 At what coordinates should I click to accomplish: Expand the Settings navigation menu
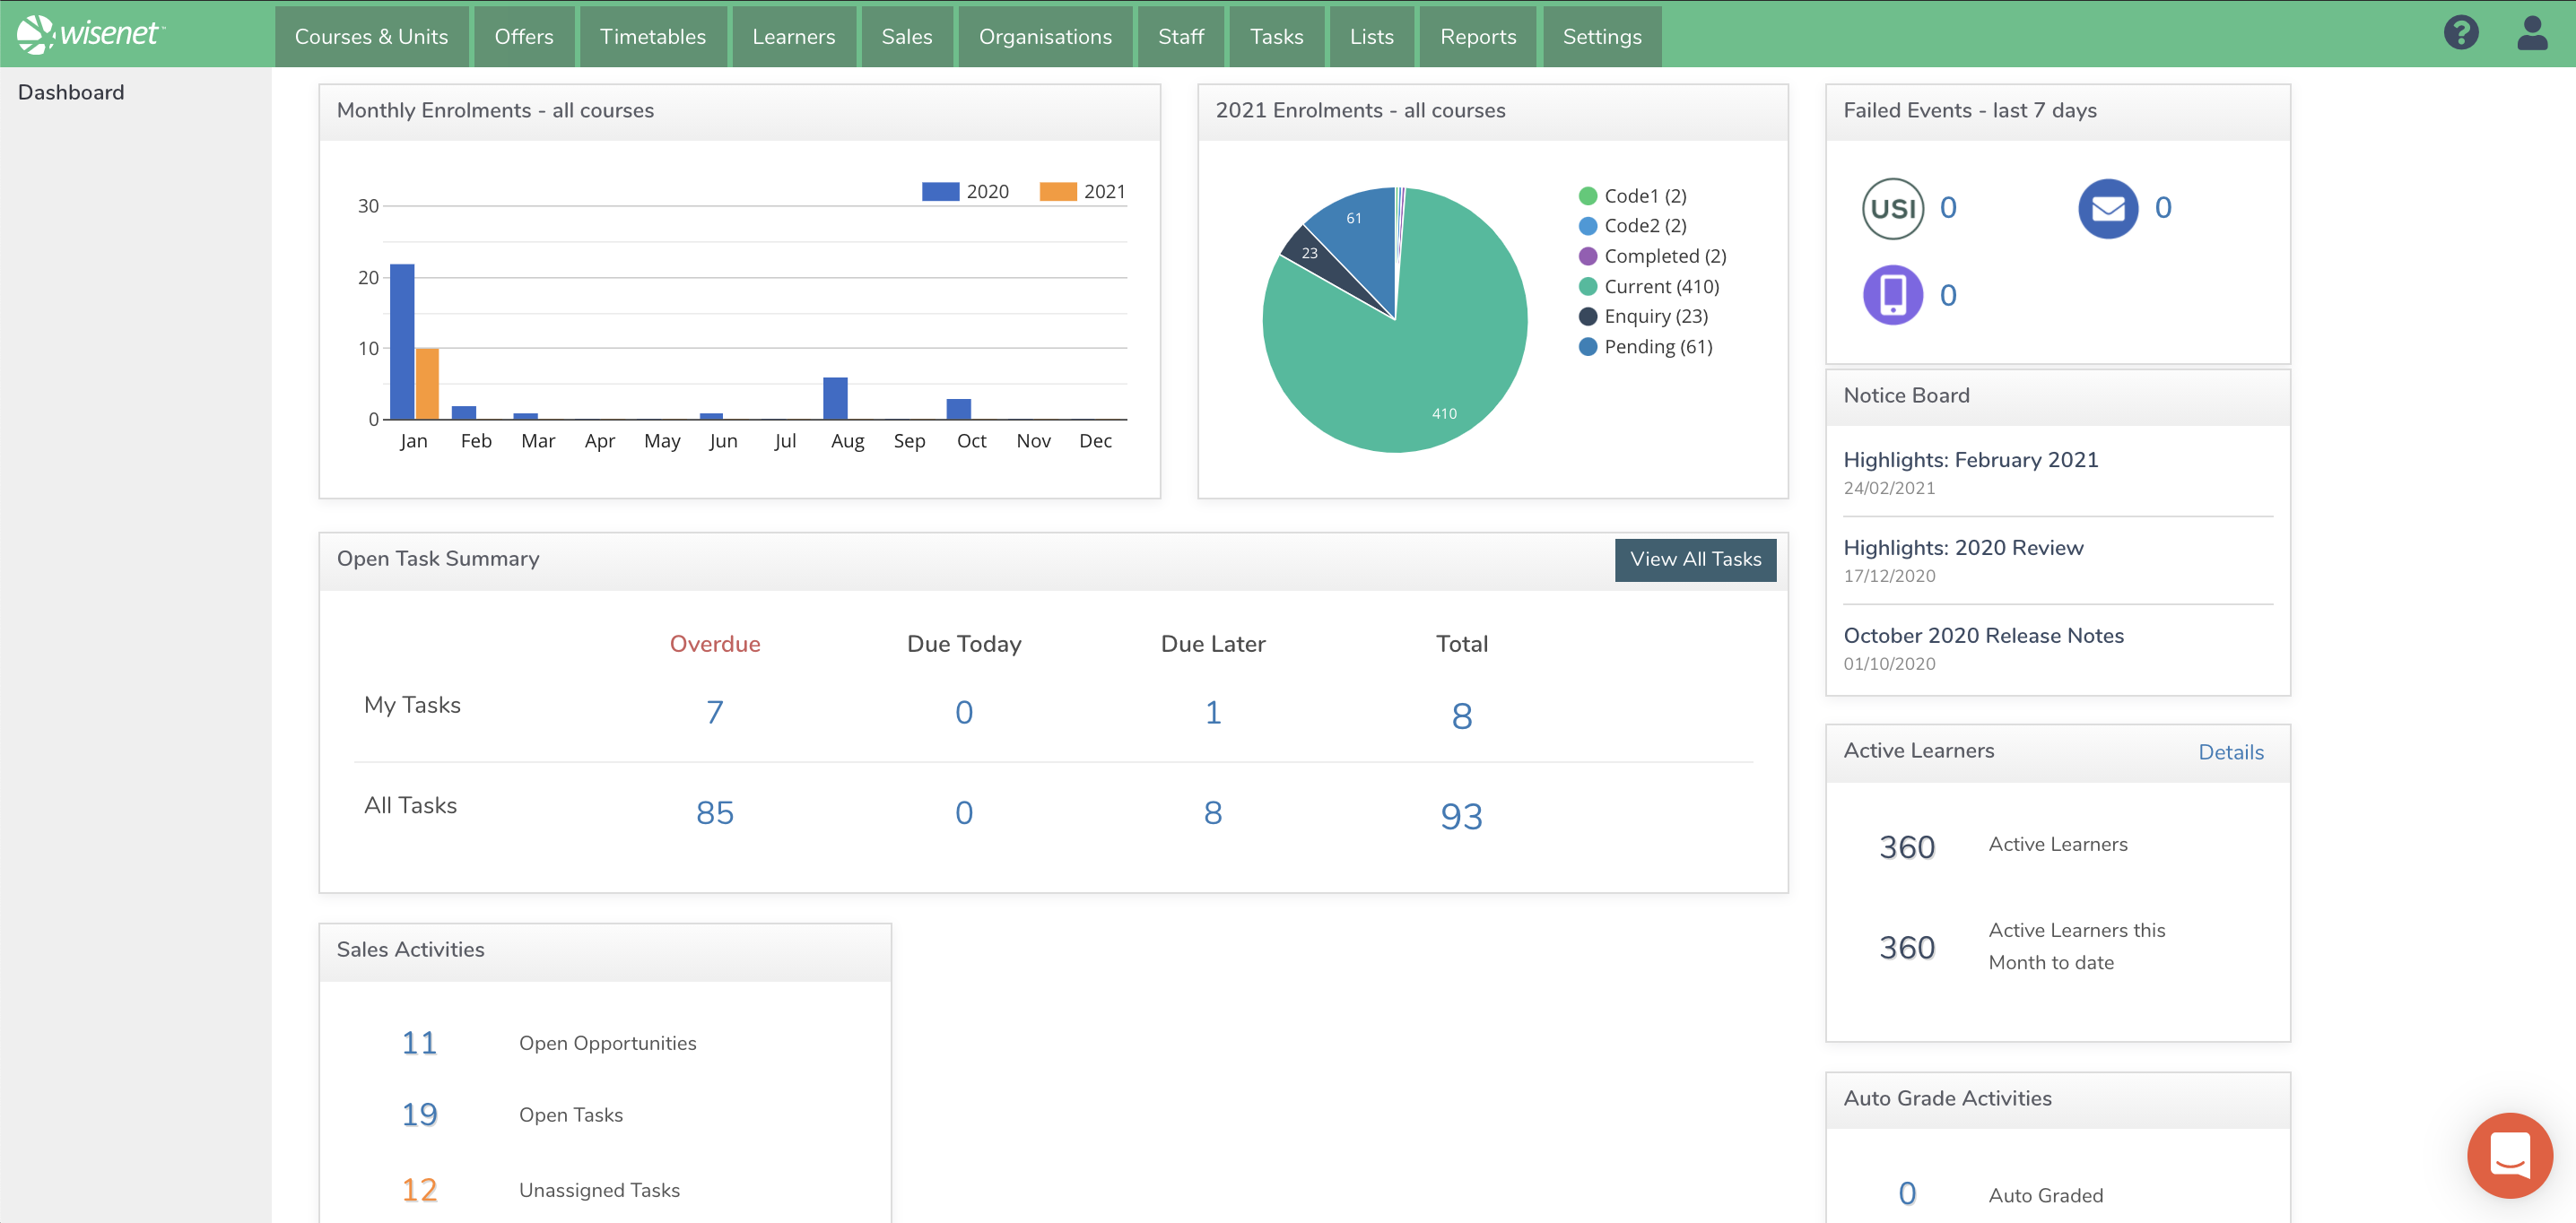(1601, 37)
